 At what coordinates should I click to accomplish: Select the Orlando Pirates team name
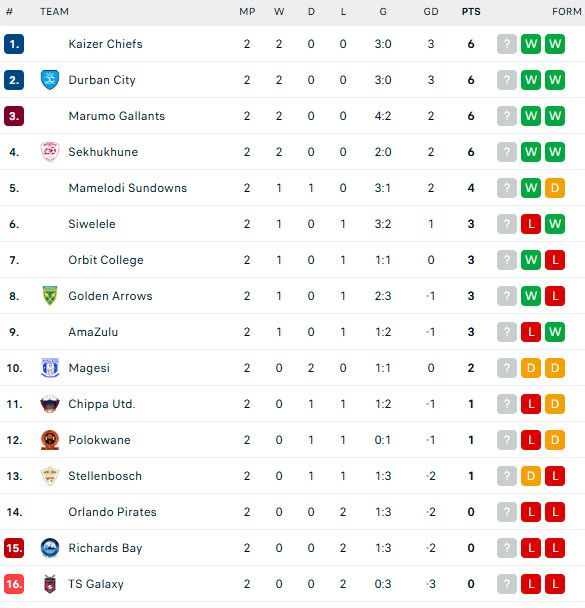point(112,512)
